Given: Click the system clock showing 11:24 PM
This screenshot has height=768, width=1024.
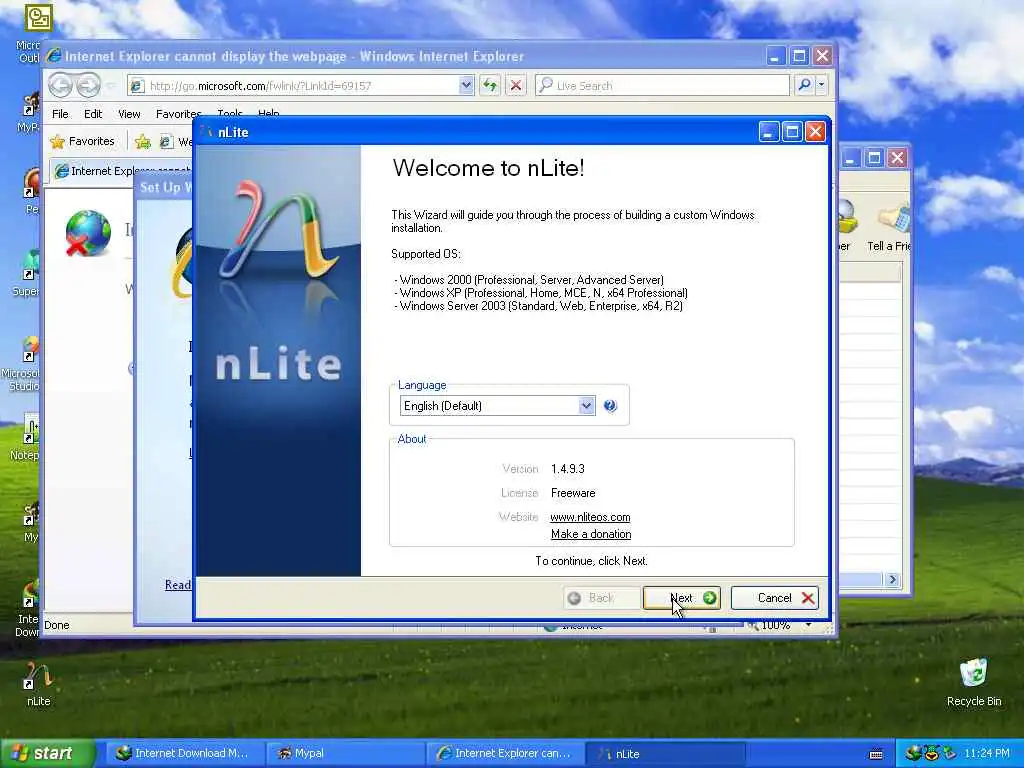Looking at the screenshot, I should (987, 753).
